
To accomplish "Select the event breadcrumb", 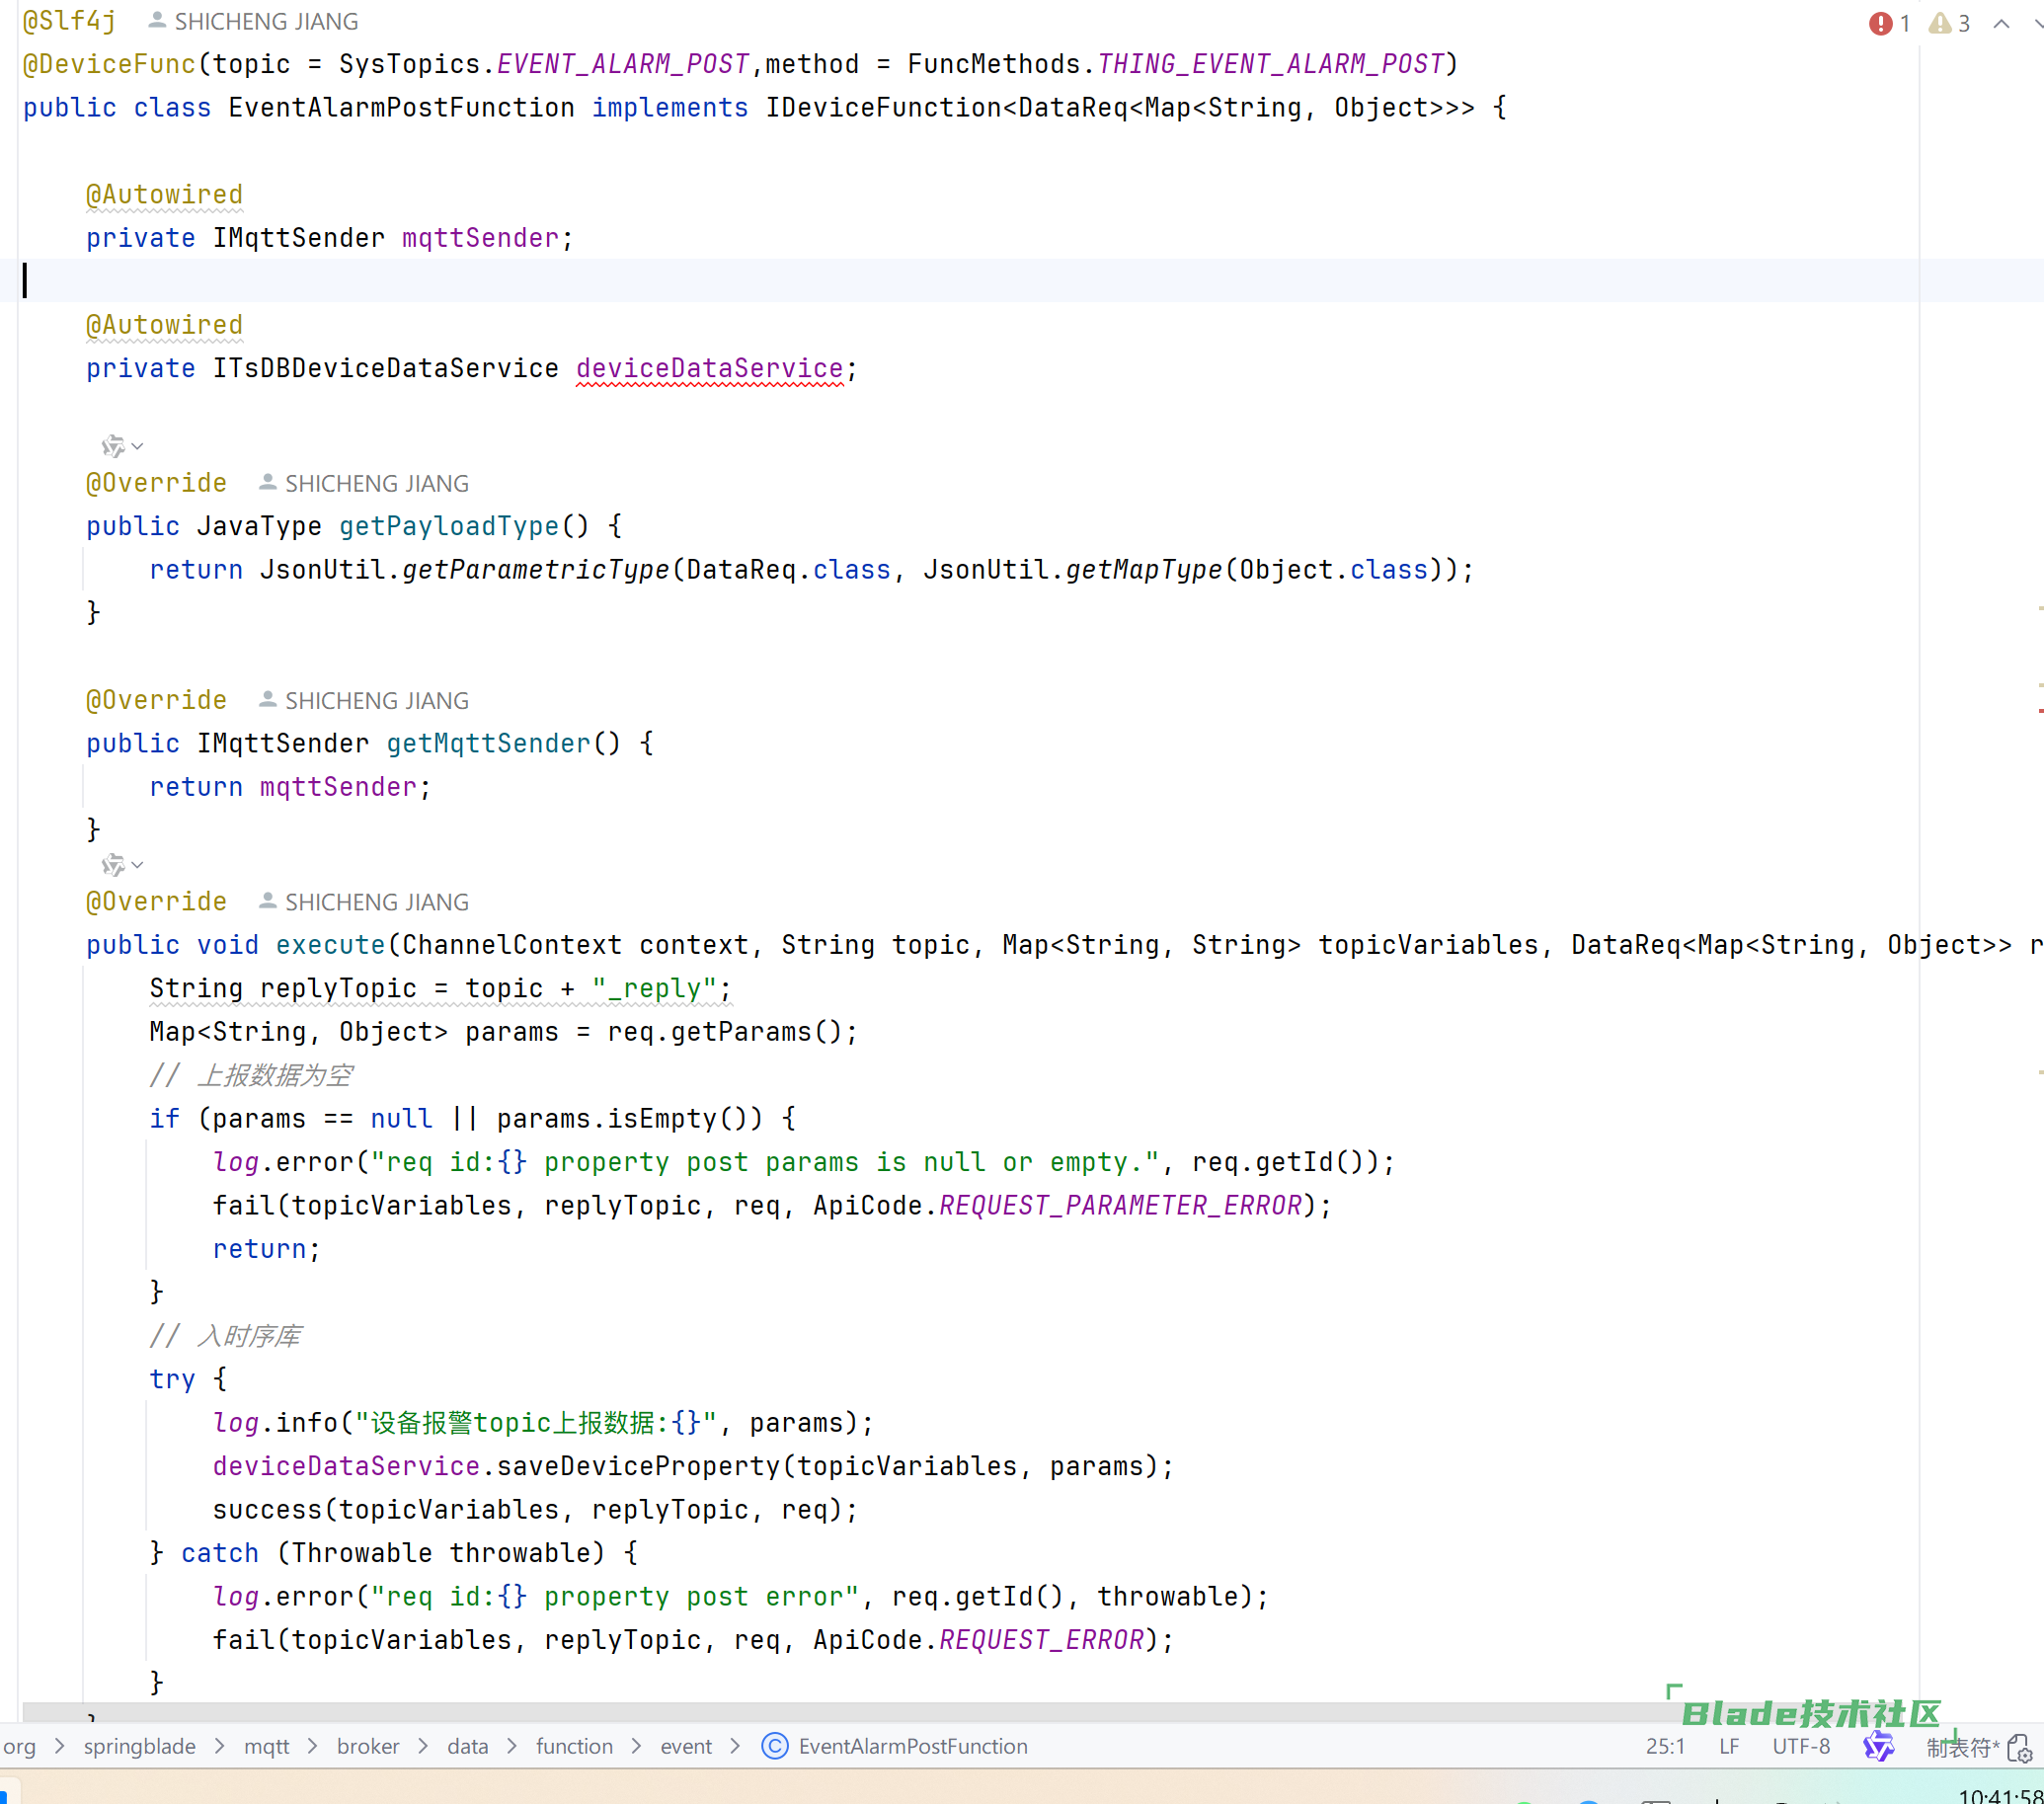I will 686,1746.
